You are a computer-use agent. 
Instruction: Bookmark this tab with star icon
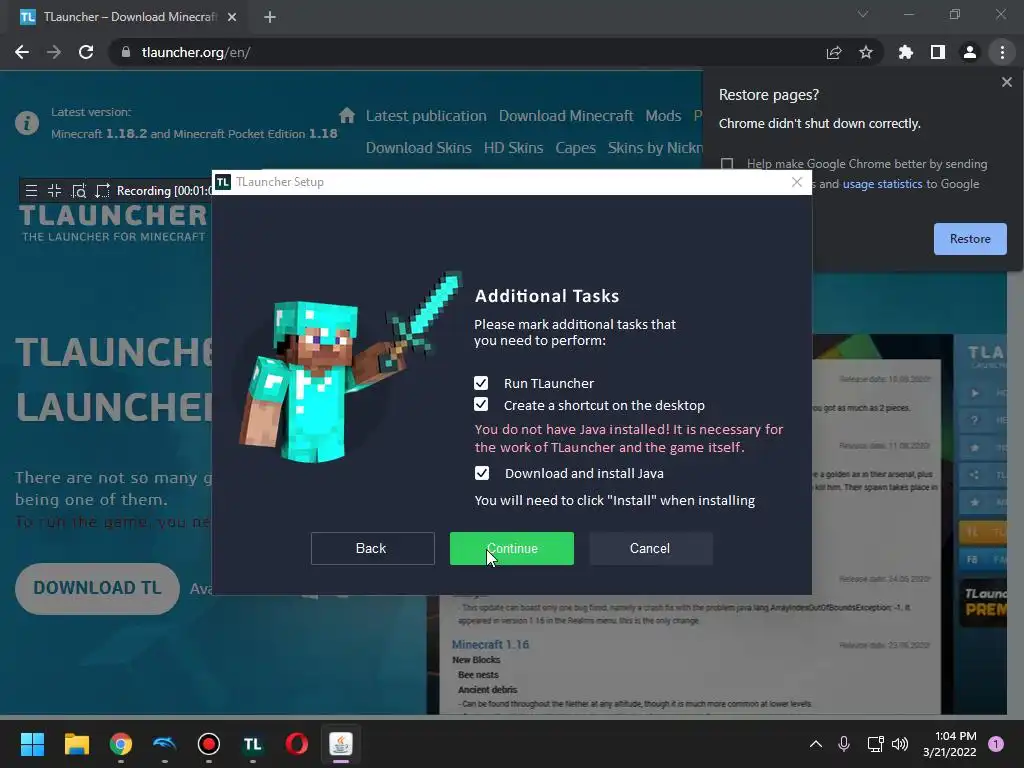pyautogui.click(x=865, y=52)
